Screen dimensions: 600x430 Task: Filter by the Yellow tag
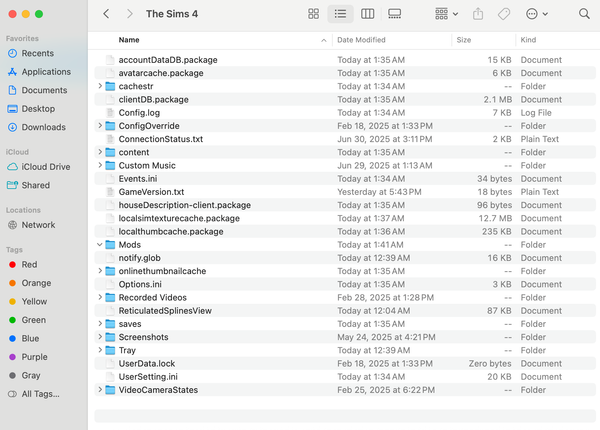coord(34,301)
